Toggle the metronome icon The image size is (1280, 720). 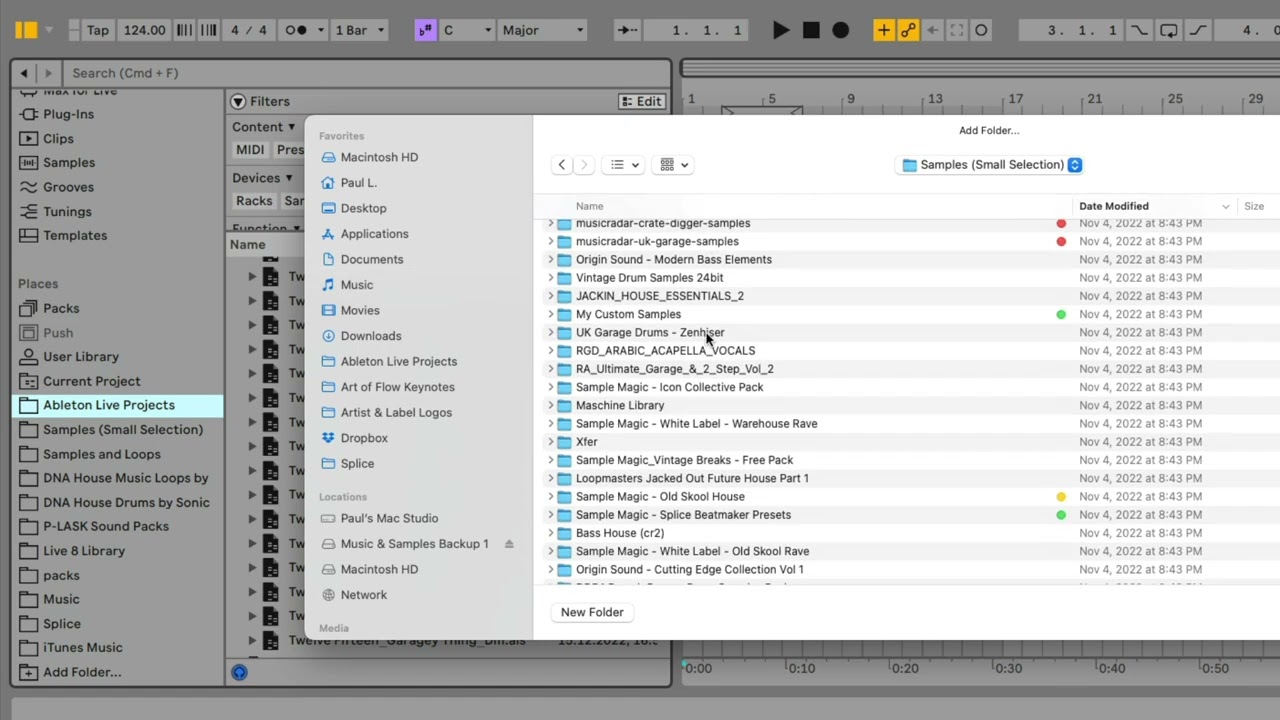point(296,30)
